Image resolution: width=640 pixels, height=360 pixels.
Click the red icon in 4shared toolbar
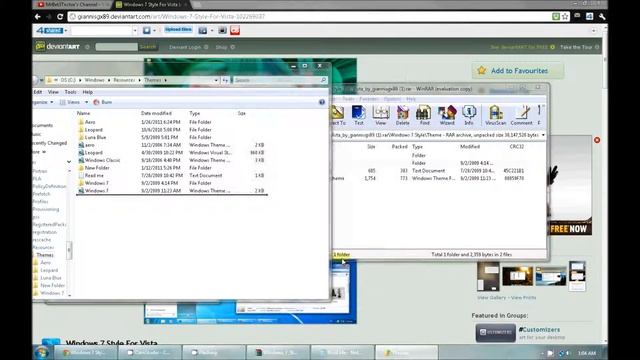coord(235,30)
